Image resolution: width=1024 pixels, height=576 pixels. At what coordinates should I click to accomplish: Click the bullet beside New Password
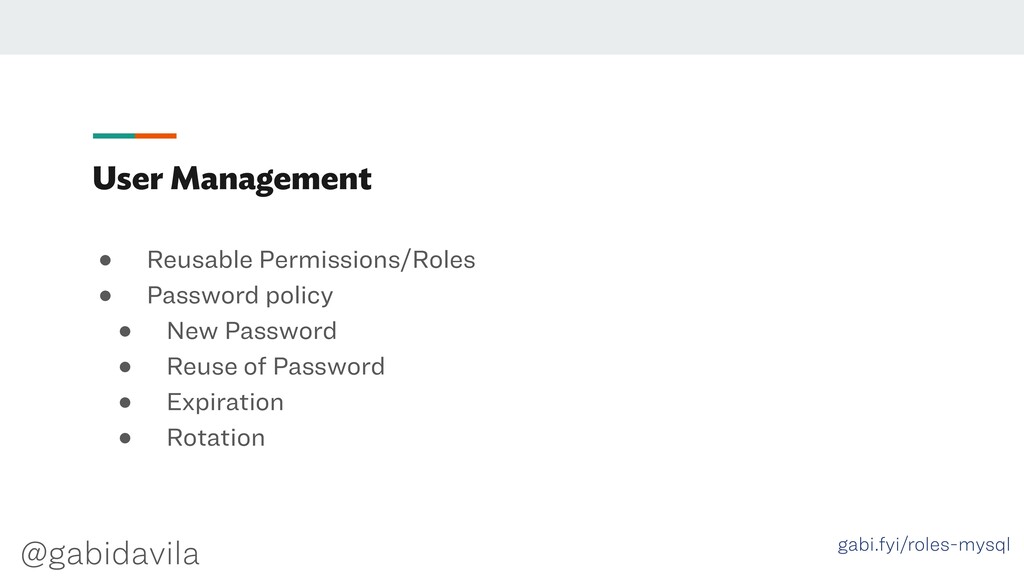(125, 332)
